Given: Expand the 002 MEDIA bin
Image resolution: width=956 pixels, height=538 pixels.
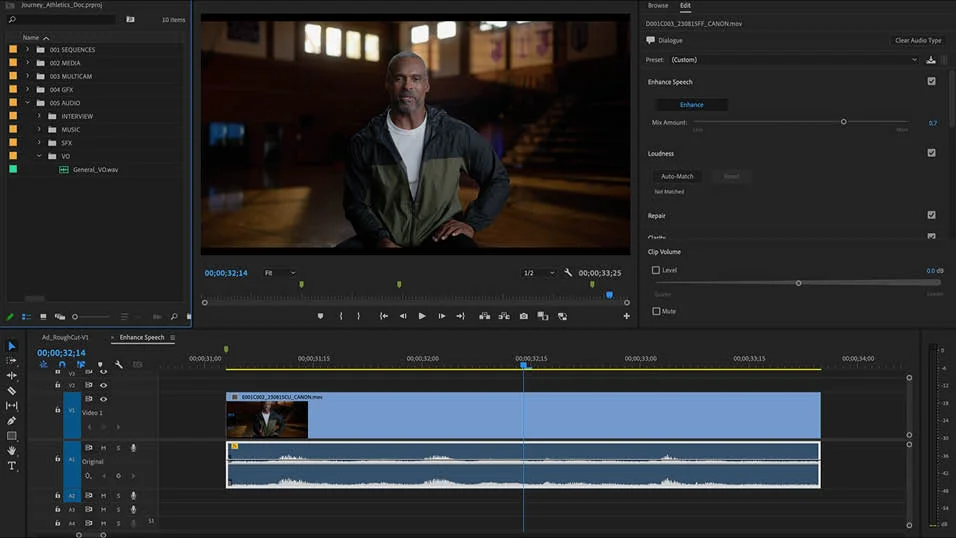Looking at the screenshot, I should coord(27,63).
